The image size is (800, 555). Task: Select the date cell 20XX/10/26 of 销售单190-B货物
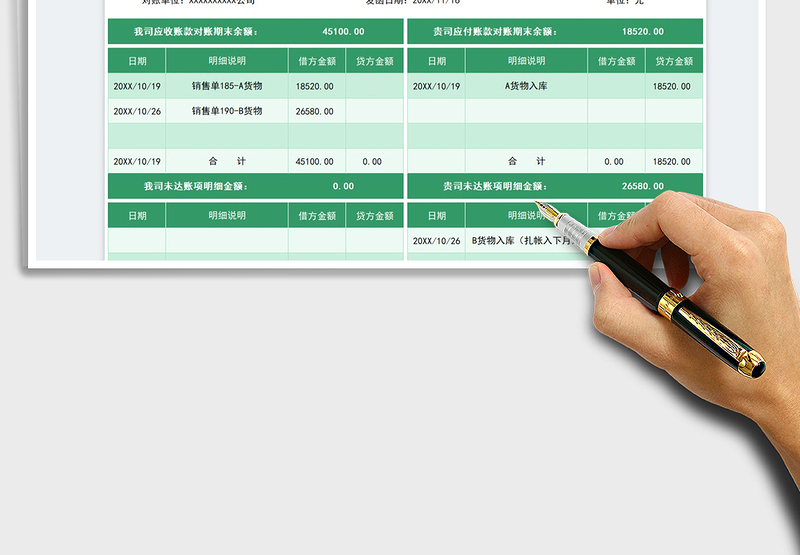pos(137,111)
